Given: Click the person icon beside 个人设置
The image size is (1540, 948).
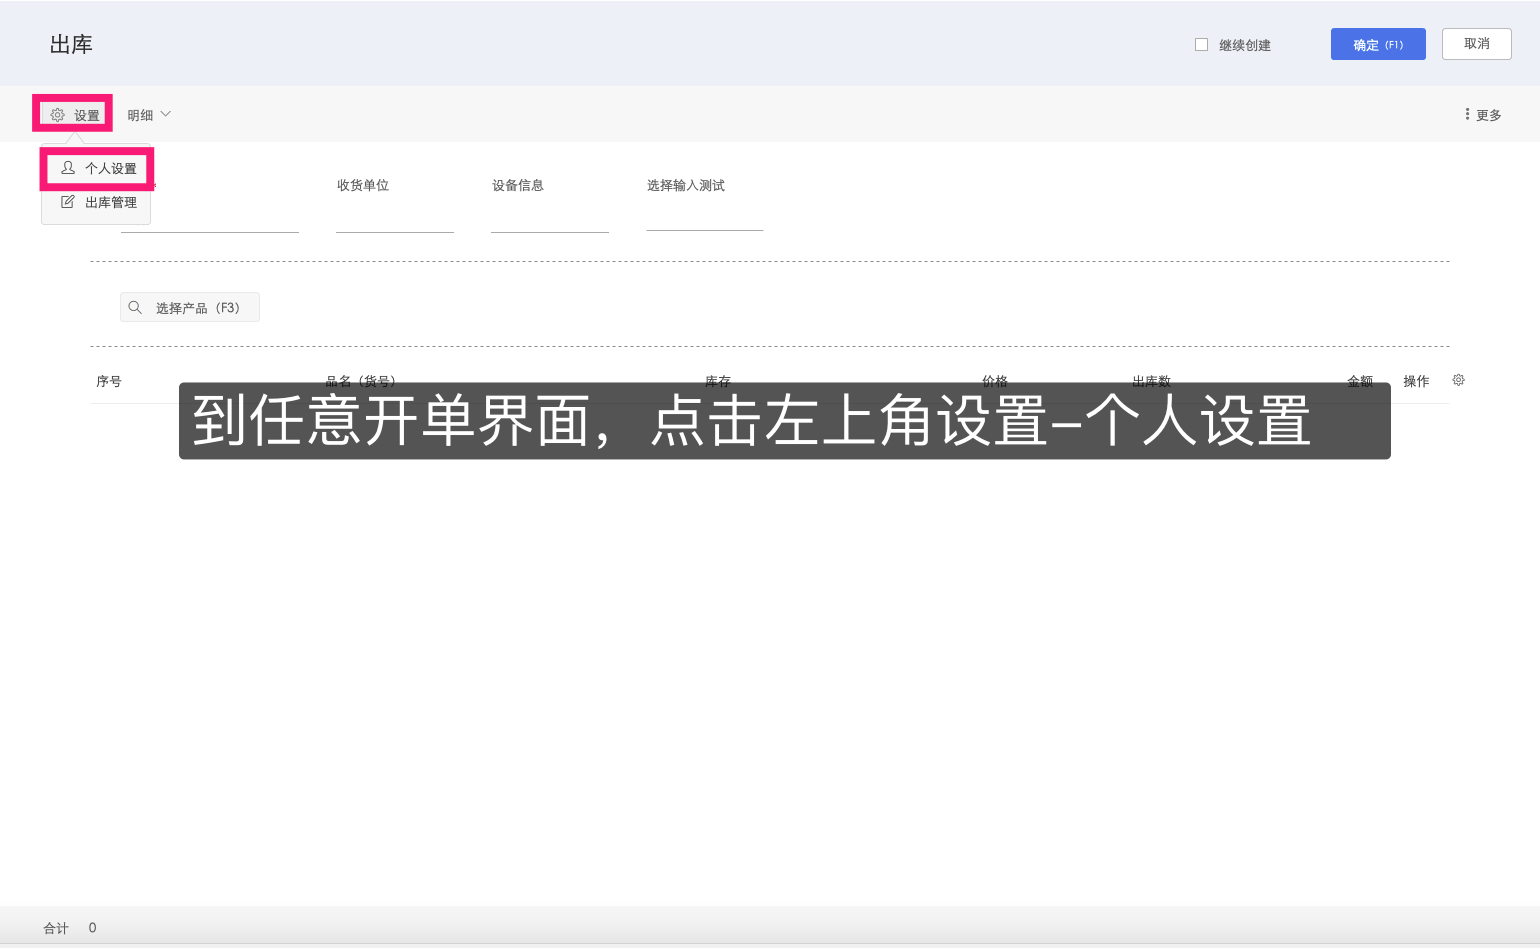Looking at the screenshot, I should (67, 168).
